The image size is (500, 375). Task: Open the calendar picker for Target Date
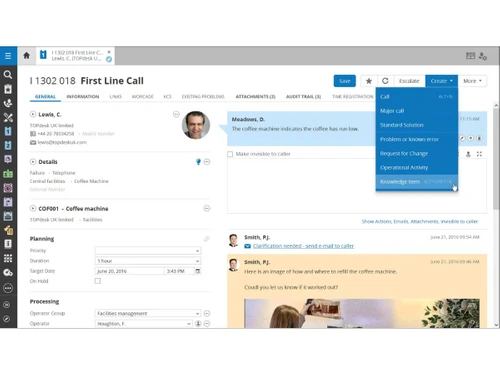click(x=198, y=271)
